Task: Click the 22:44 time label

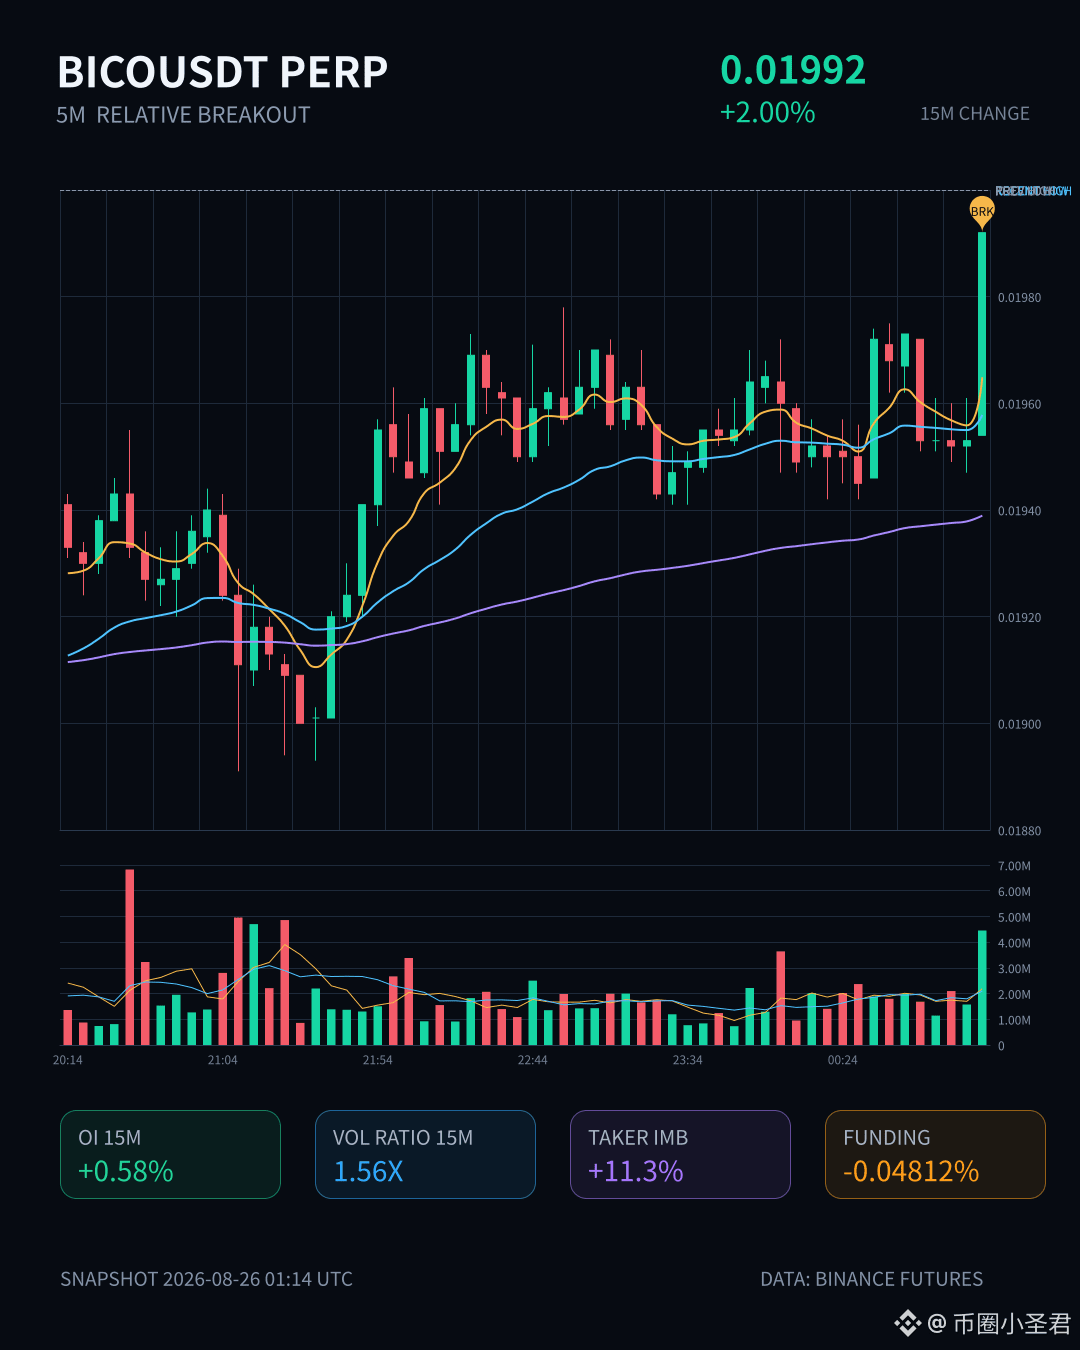Action: click(x=533, y=1060)
